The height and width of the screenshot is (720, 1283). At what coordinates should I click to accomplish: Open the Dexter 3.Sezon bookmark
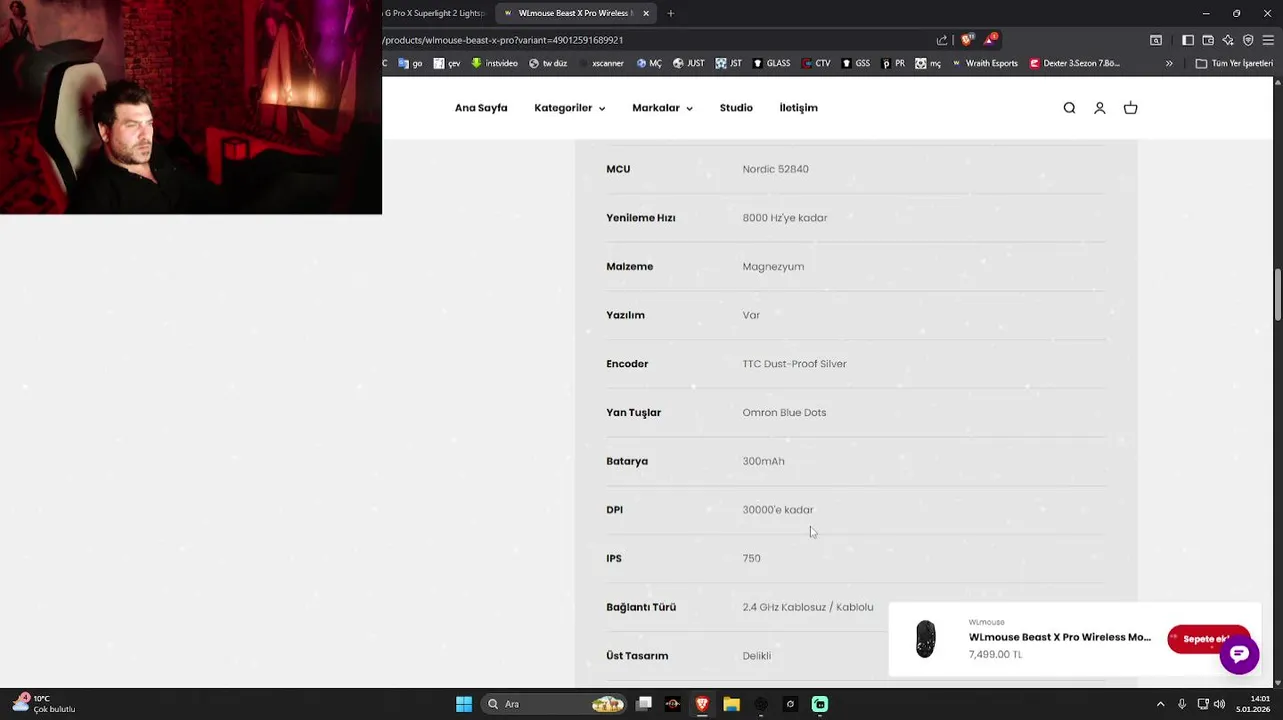click(x=1075, y=63)
